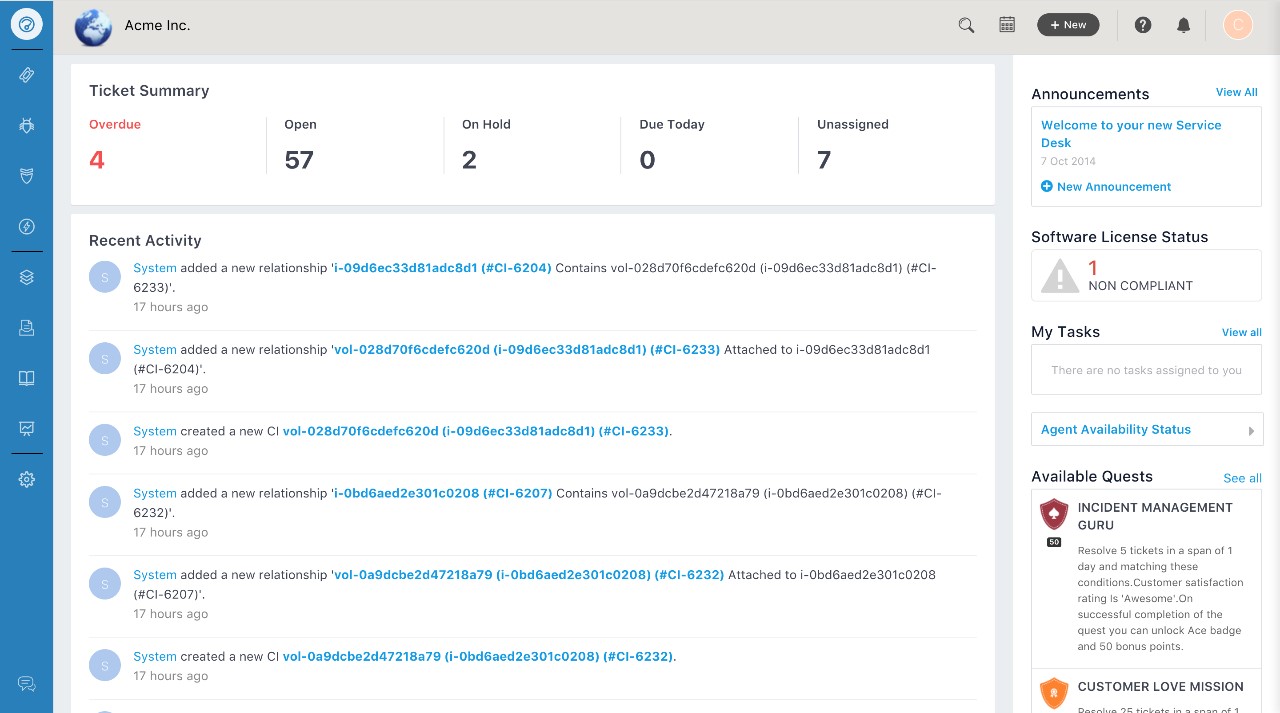Open the user profile avatar menu
The width and height of the screenshot is (1280, 713).
(x=1237, y=25)
